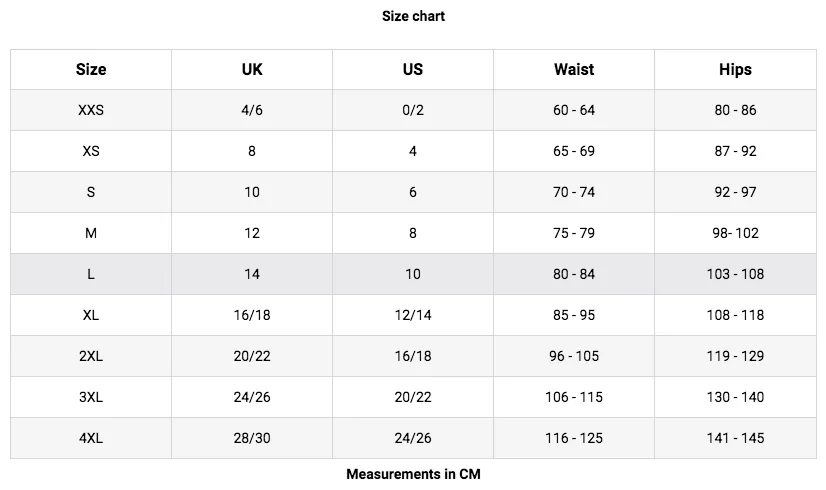Click the UK 16/18 cell
The width and height of the screenshot is (826, 490).
pos(252,315)
